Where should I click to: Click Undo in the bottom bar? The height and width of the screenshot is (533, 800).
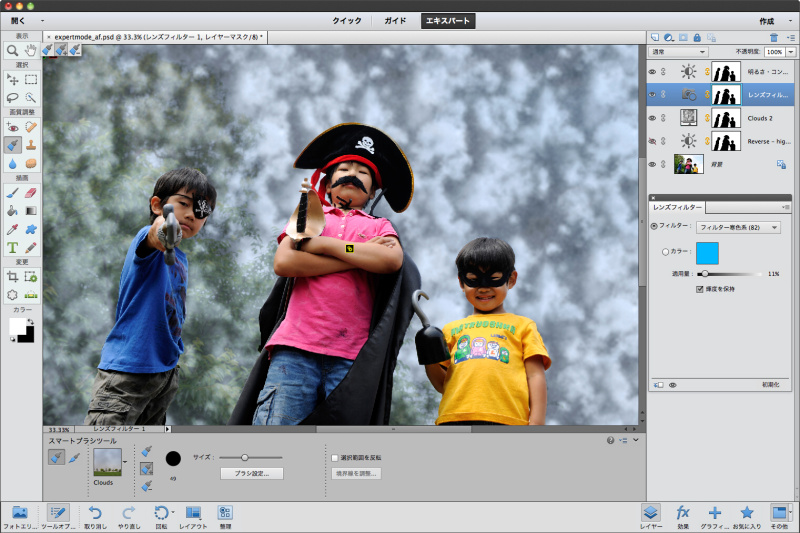pos(95,517)
